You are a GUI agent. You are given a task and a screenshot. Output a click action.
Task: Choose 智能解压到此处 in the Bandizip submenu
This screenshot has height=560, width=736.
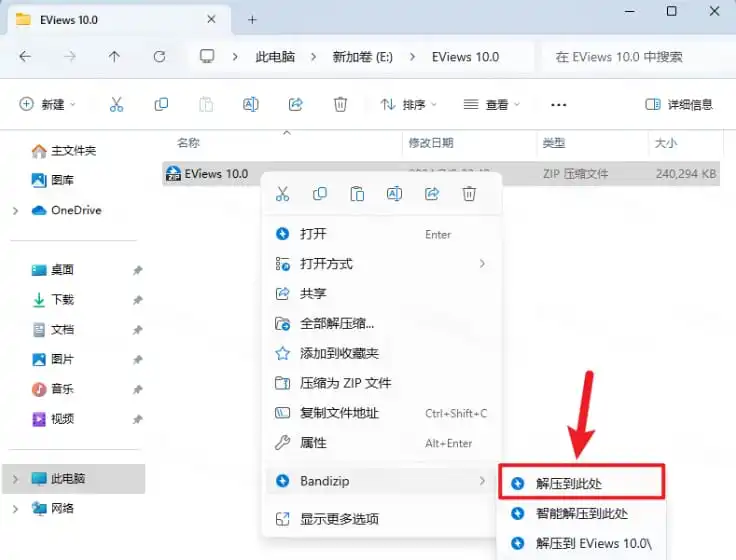pyautogui.click(x=582, y=514)
